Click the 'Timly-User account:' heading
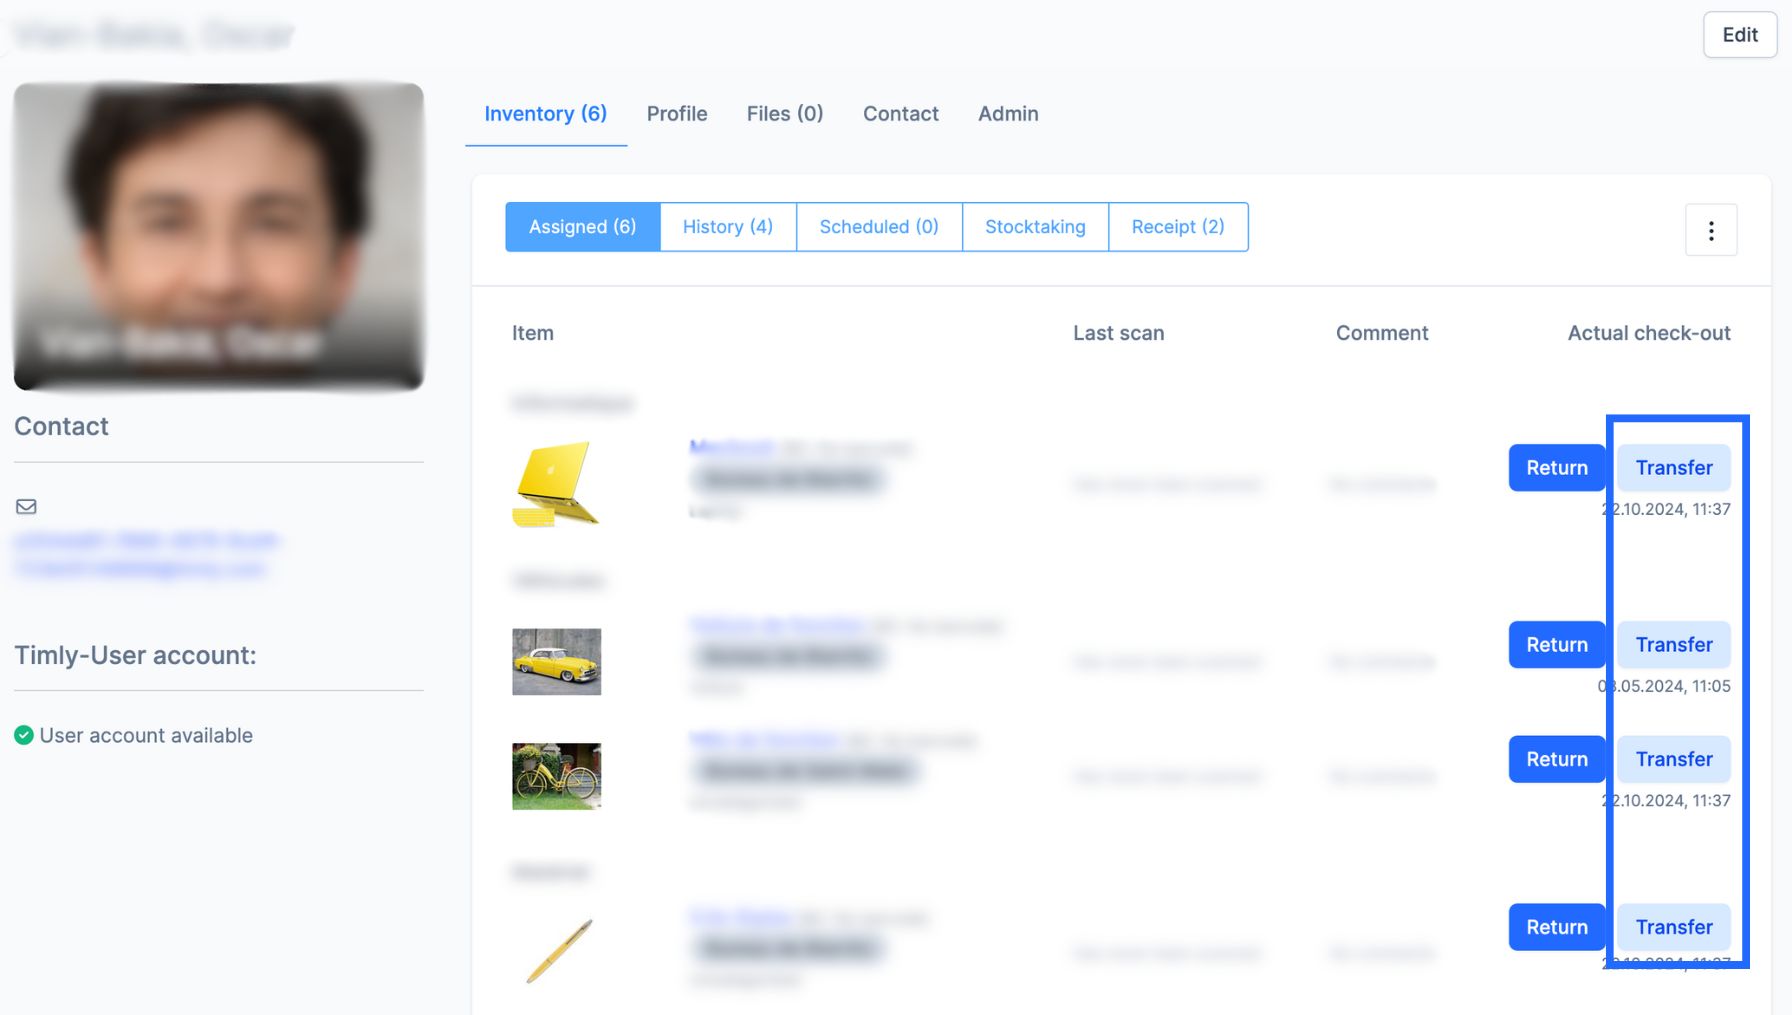1792x1015 pixels. click(135, 656)
